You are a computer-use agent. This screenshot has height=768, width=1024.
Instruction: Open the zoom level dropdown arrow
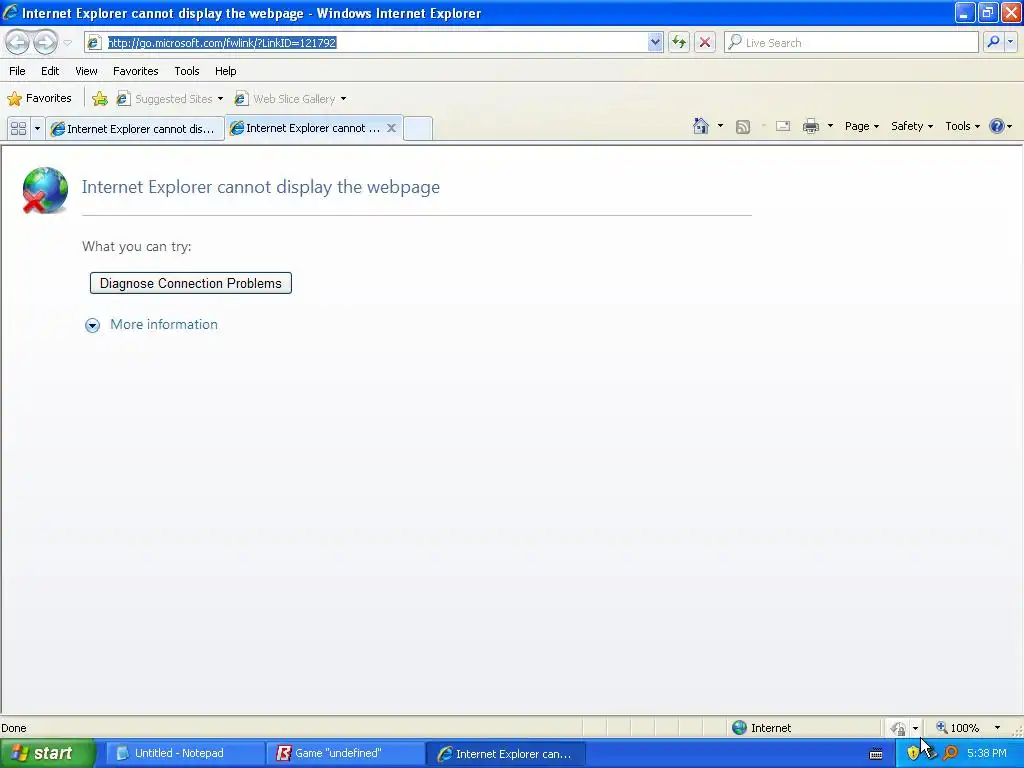(997, 728)
